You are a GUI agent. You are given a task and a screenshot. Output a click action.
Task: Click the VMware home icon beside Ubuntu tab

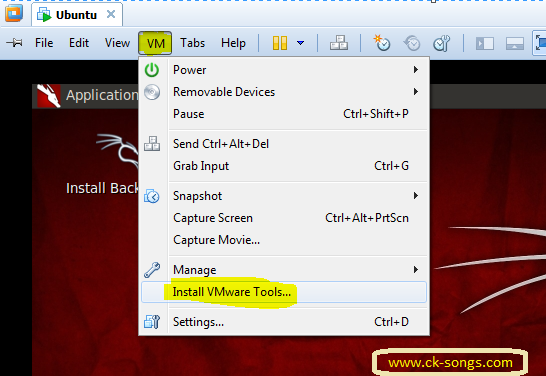pyautogui.click(x=14, y=13)
